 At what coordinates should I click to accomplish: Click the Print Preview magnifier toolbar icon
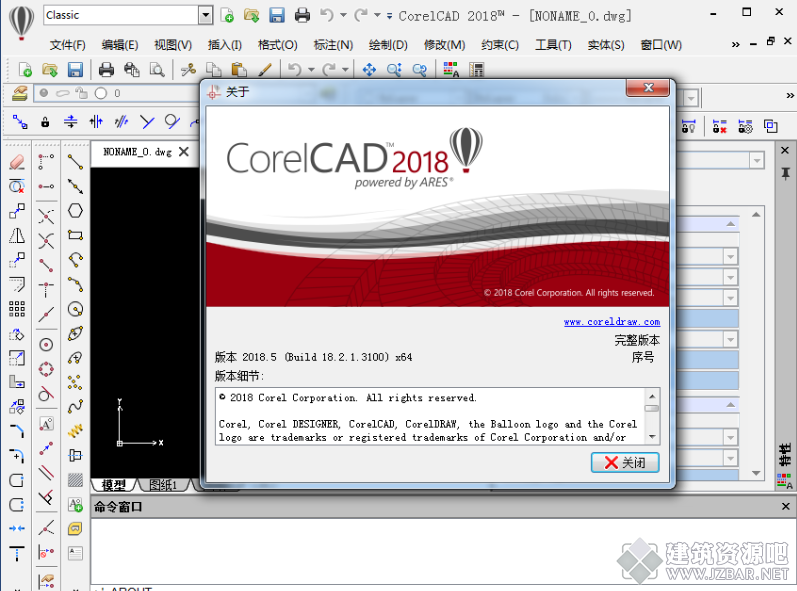157,69
